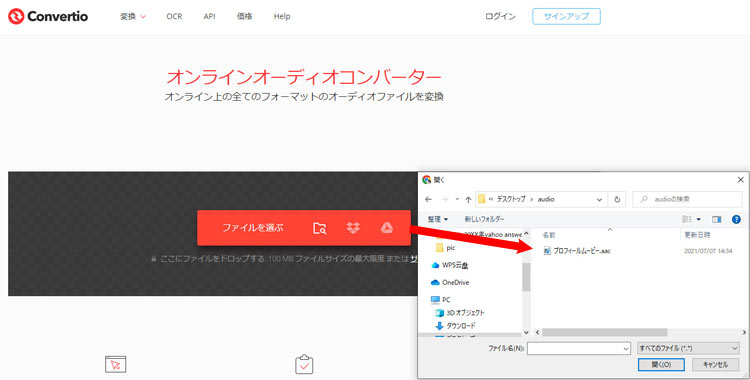The image size is (750, 380).
Task: Select the Google Drive upload icon
Action: coord(386,228)
